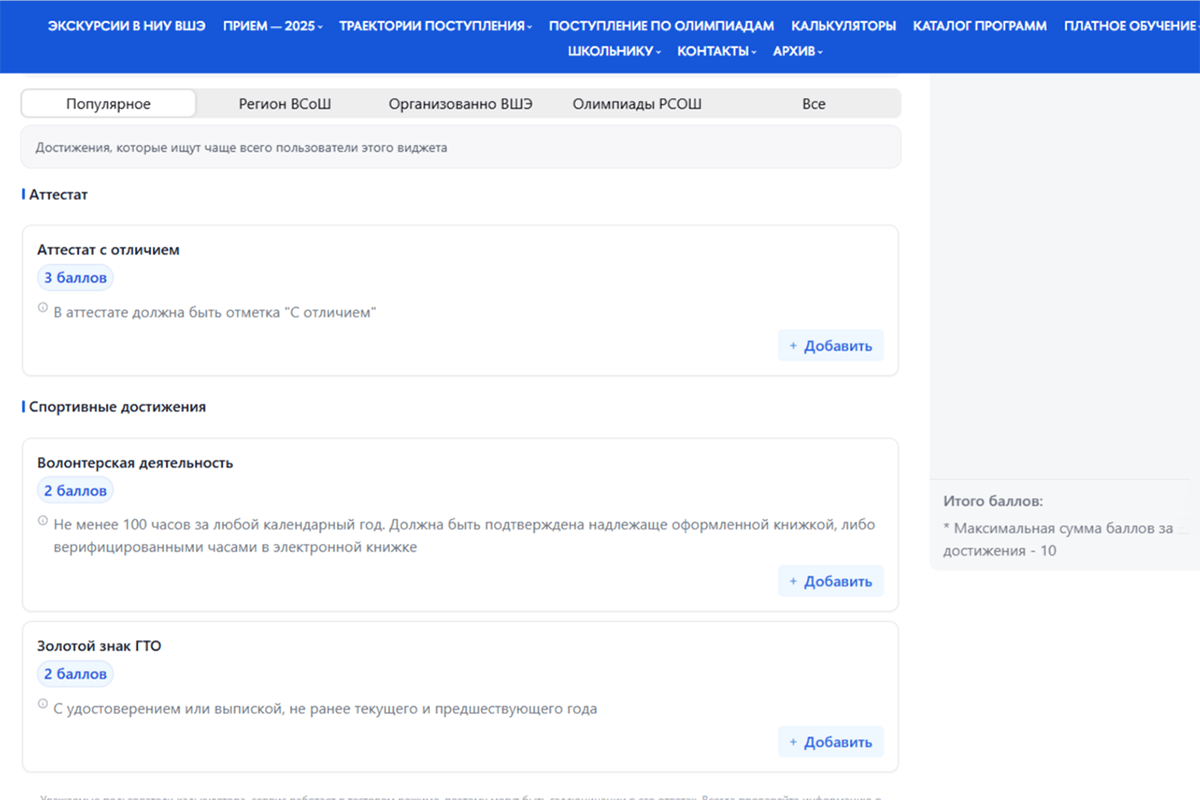The image size is (1200, 800).
Task: Expand the КОНТАКТЫ dropdown menu
Action: click(717, 51)
